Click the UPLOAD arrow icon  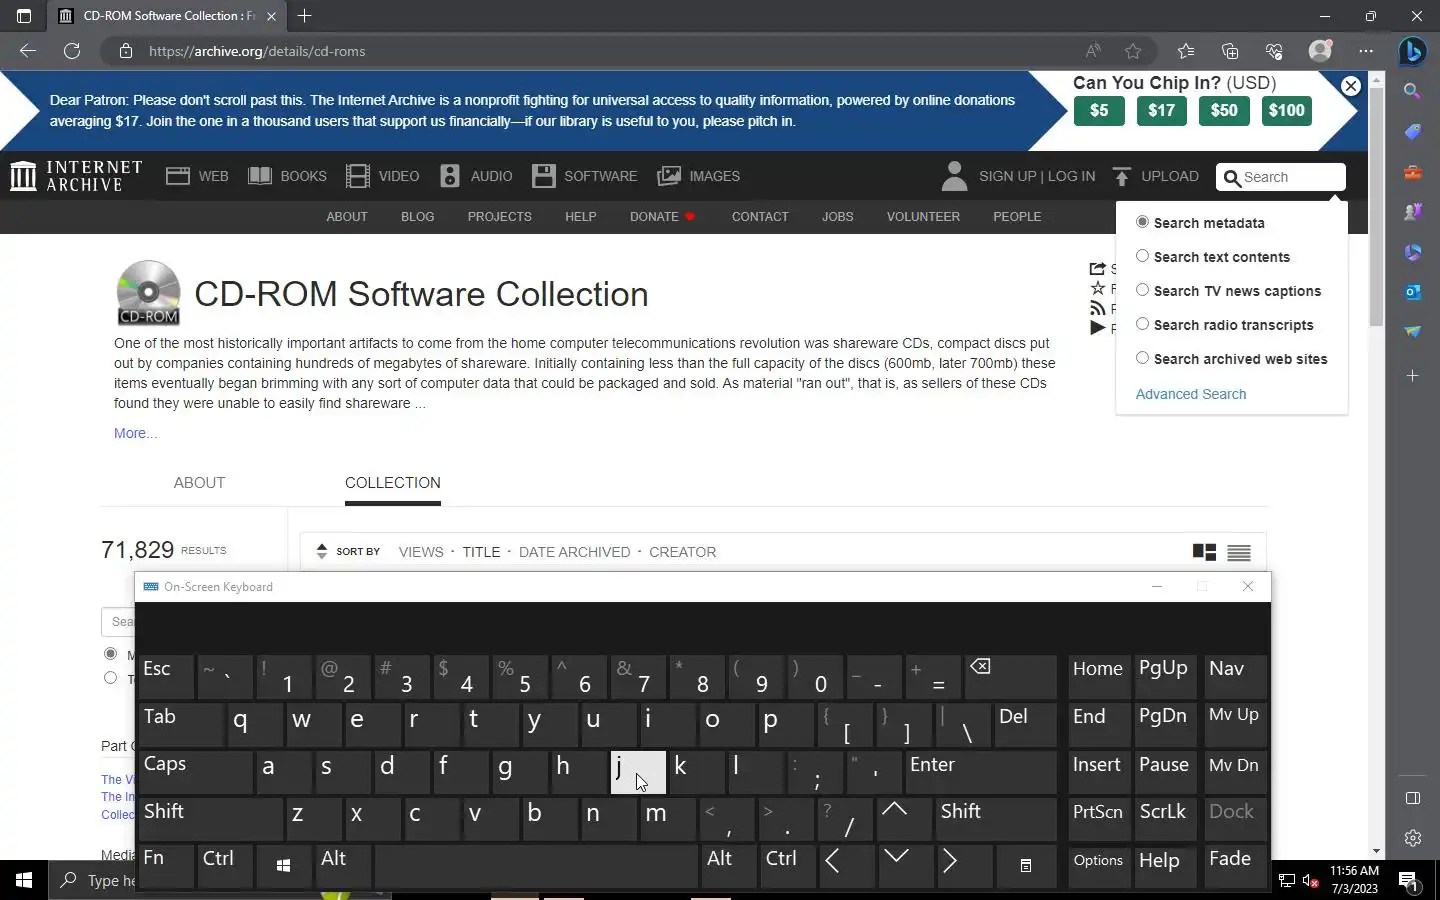point(1122,176)
